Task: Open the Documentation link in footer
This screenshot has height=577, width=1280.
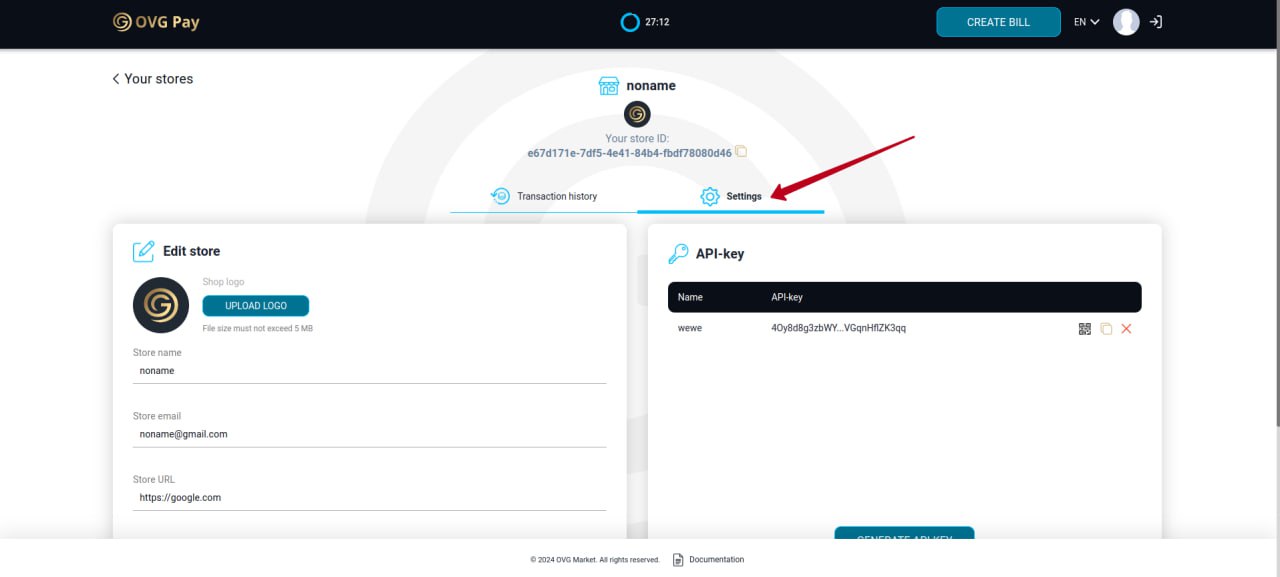Action: 716,560
